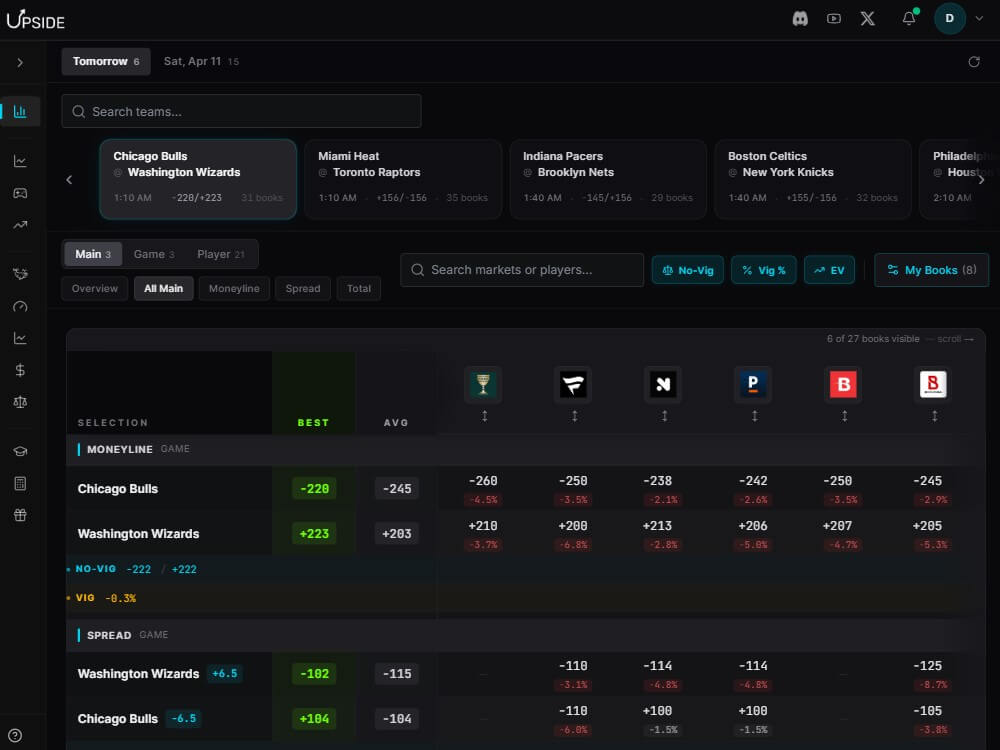Expand the sidebar with the arrow chevron
Viewport: 1000px width, 750px height.
pyautogui.click(x=20, y=62)
